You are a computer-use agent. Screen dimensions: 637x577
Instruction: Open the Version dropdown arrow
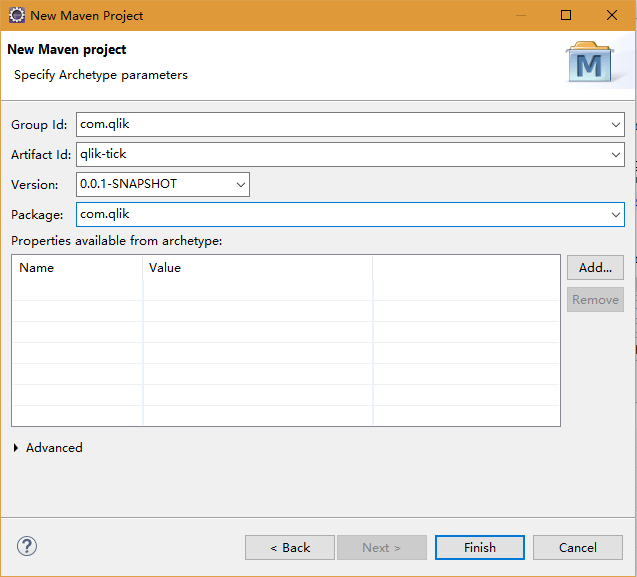pos(240,185)
